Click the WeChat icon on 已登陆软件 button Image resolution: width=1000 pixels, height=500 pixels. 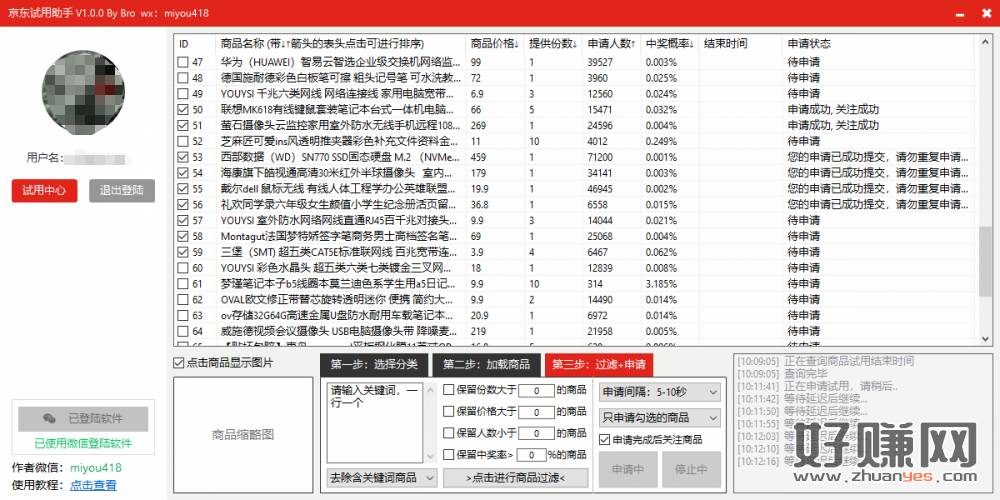[x=49, y=418]
